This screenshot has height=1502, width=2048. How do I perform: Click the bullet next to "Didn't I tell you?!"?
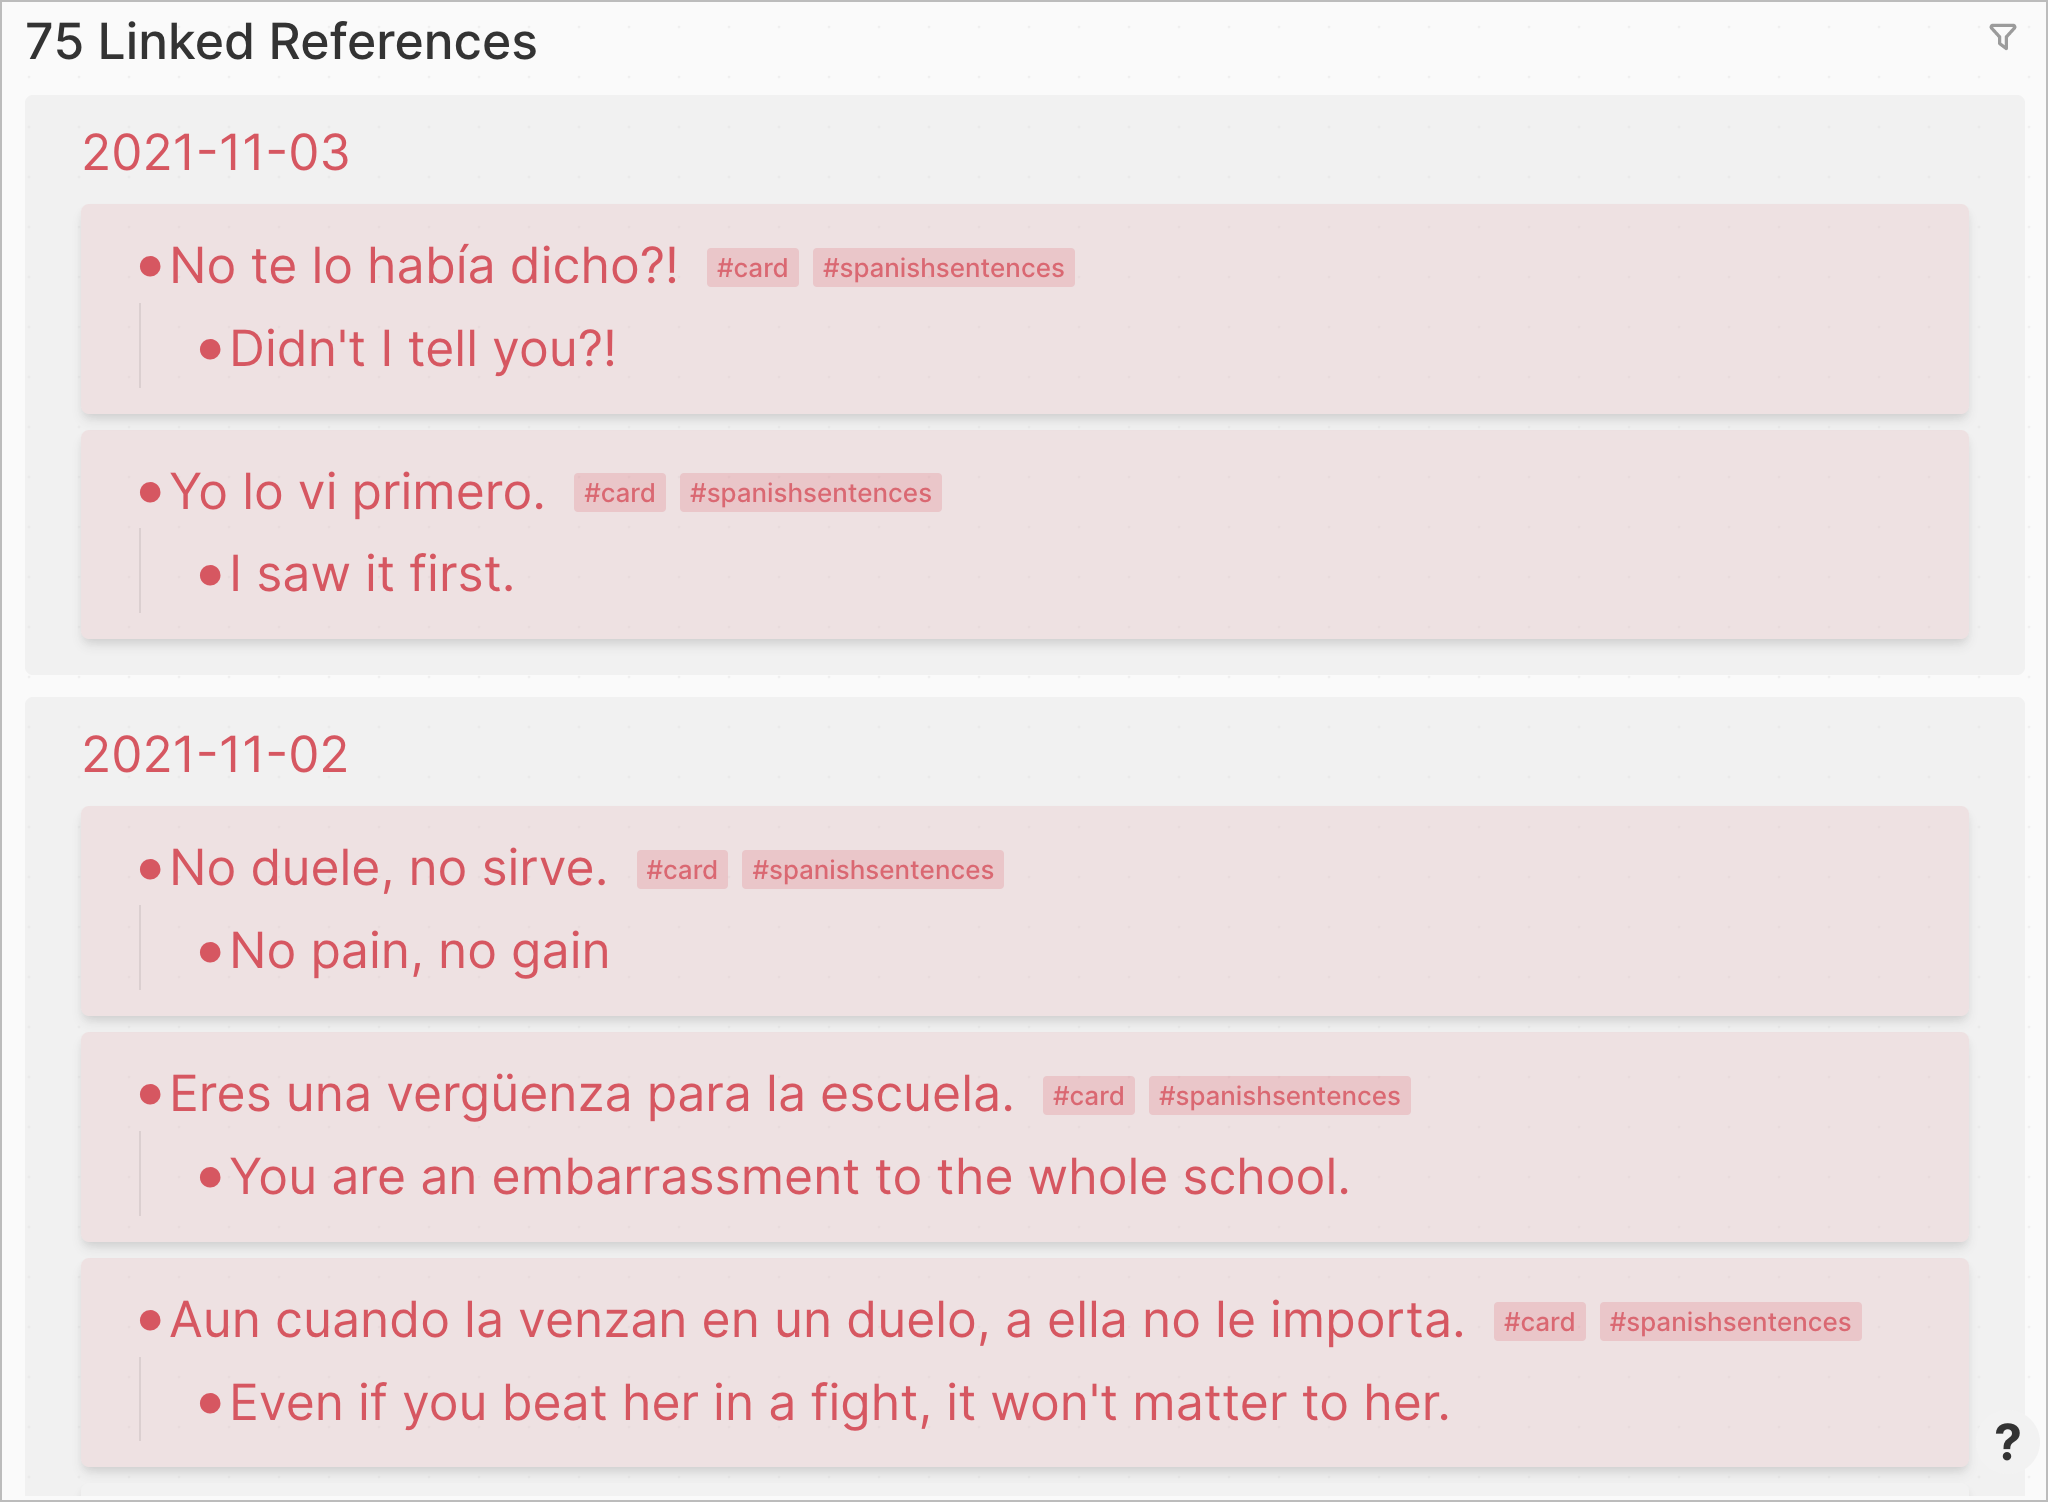click(x=210, y=348)
